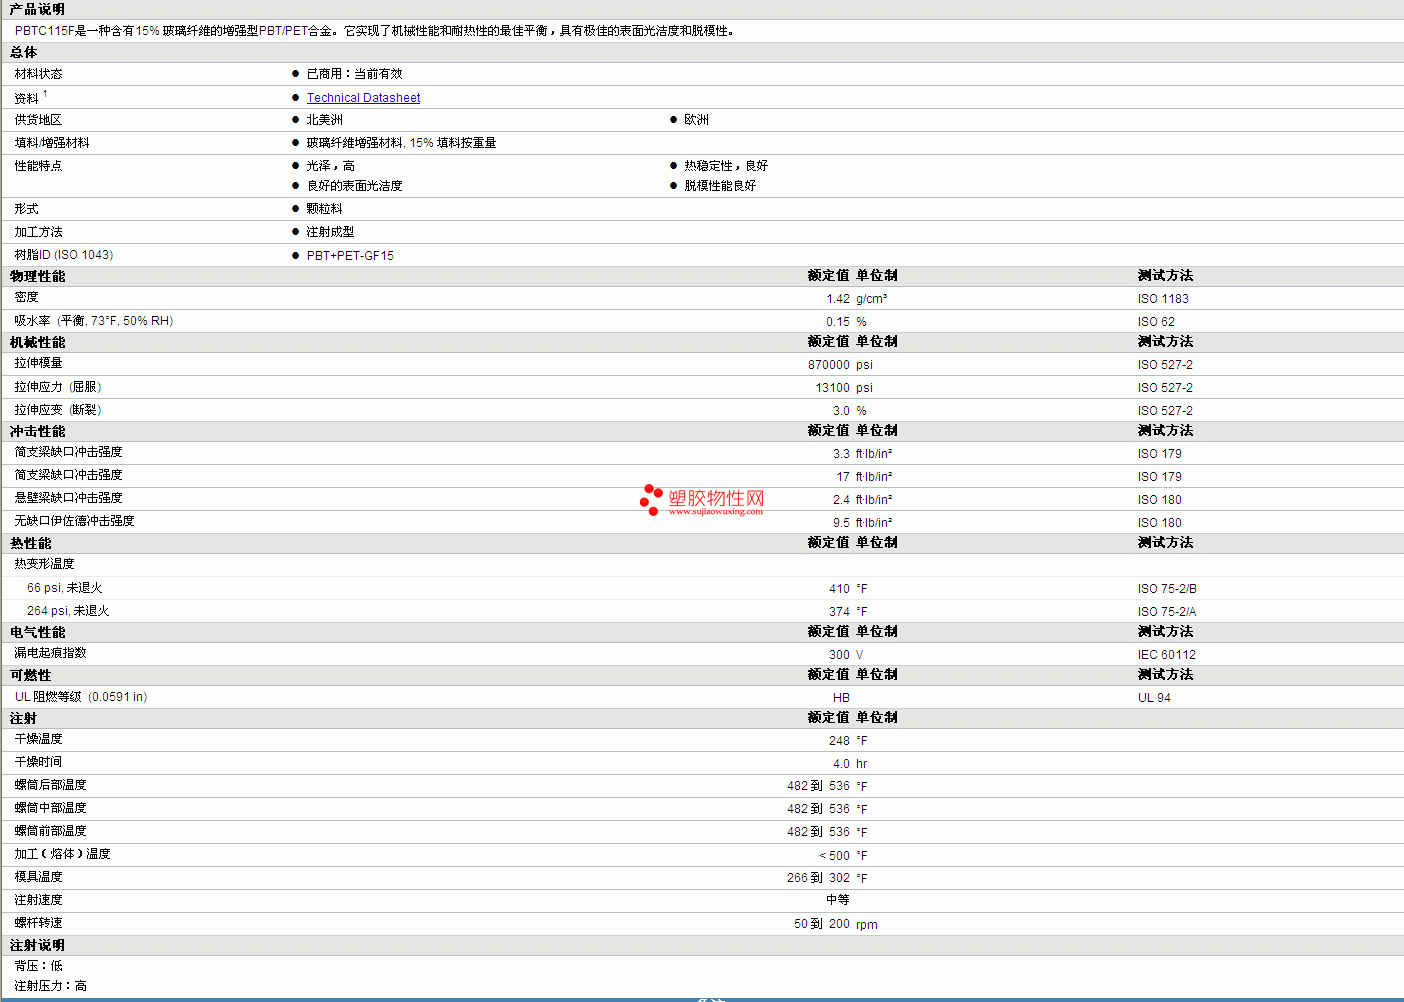The image size is (1404, 1002).
Task: Click the bullet icon beside 欧洲
Action: [x=673, y=120]
